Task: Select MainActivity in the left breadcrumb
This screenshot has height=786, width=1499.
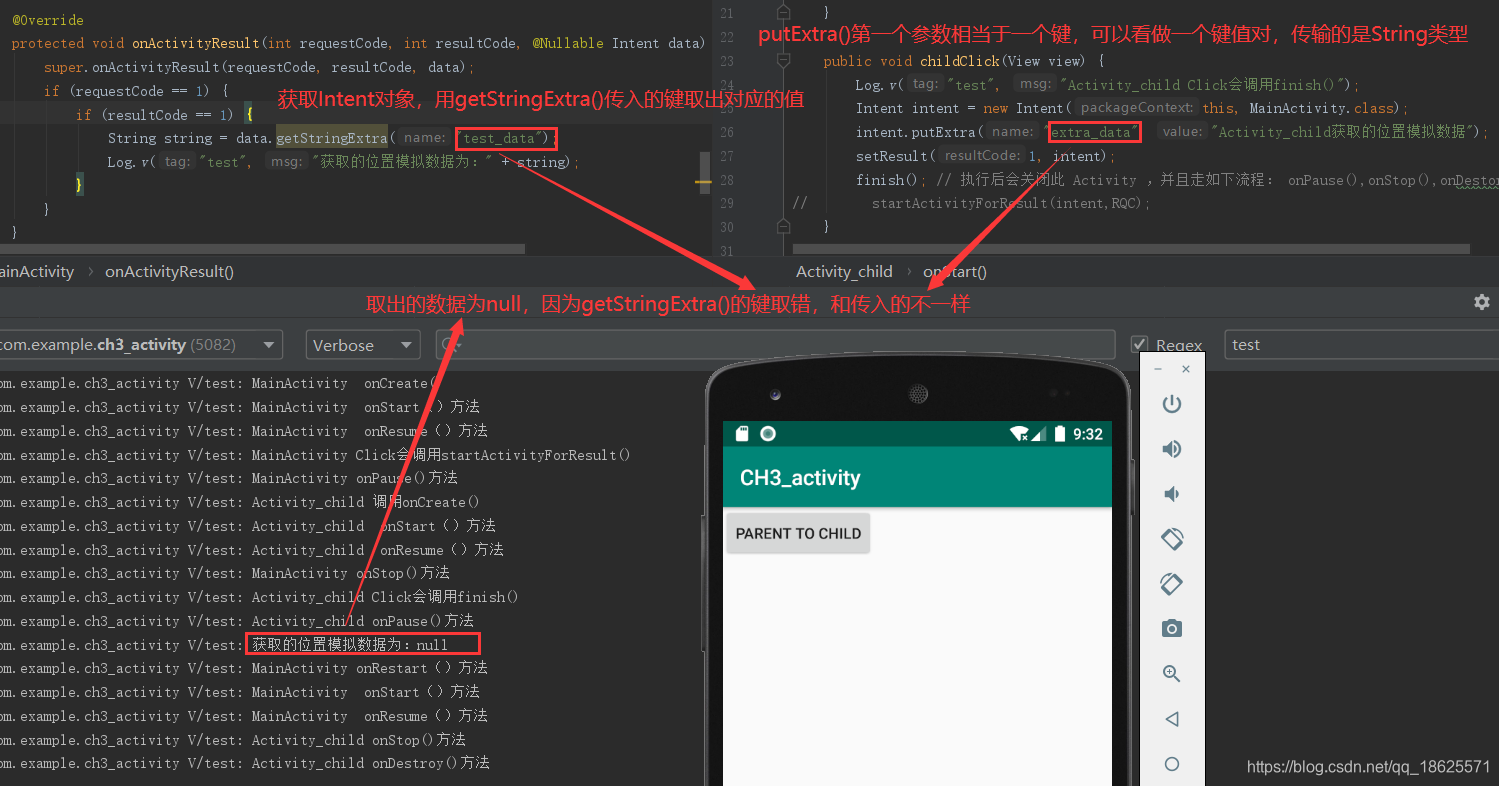Action: point(37,271)
